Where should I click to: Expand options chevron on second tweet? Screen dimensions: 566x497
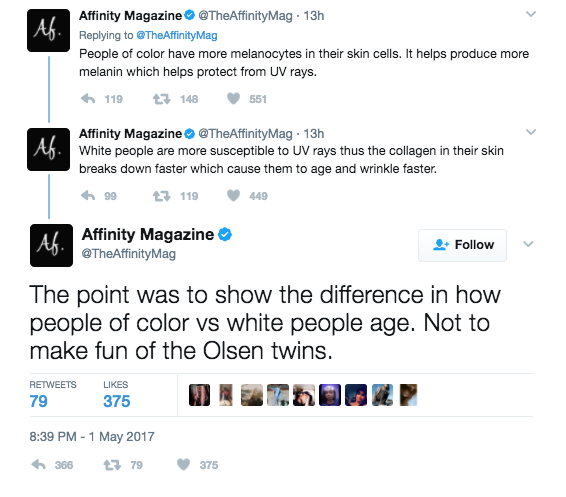(531, 132)
